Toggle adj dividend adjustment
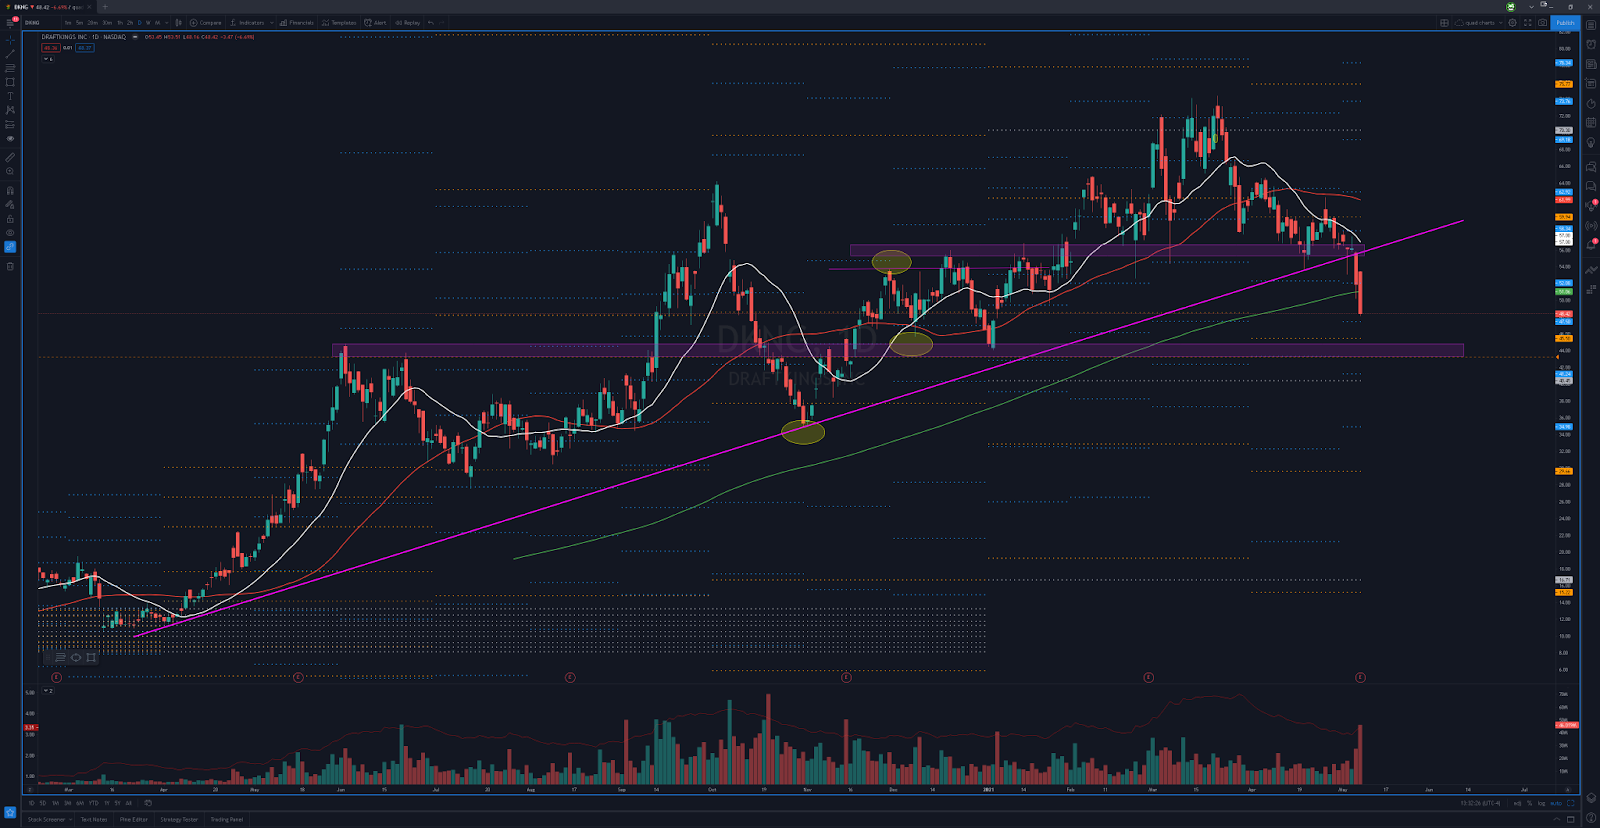The height and width of the screenshot is (828, 1600). coord(1518,803)
